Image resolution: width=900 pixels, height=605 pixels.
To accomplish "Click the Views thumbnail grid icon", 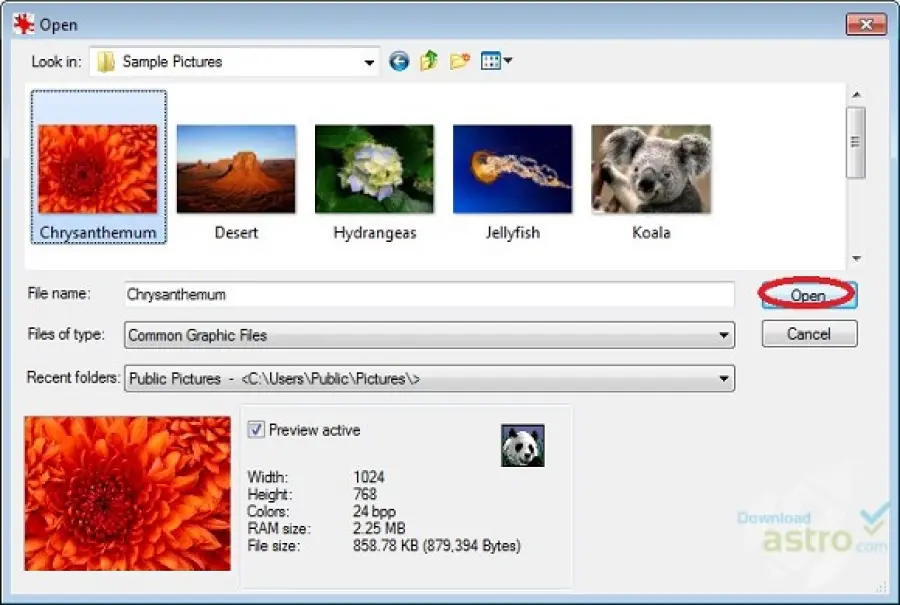I will 490,61.
